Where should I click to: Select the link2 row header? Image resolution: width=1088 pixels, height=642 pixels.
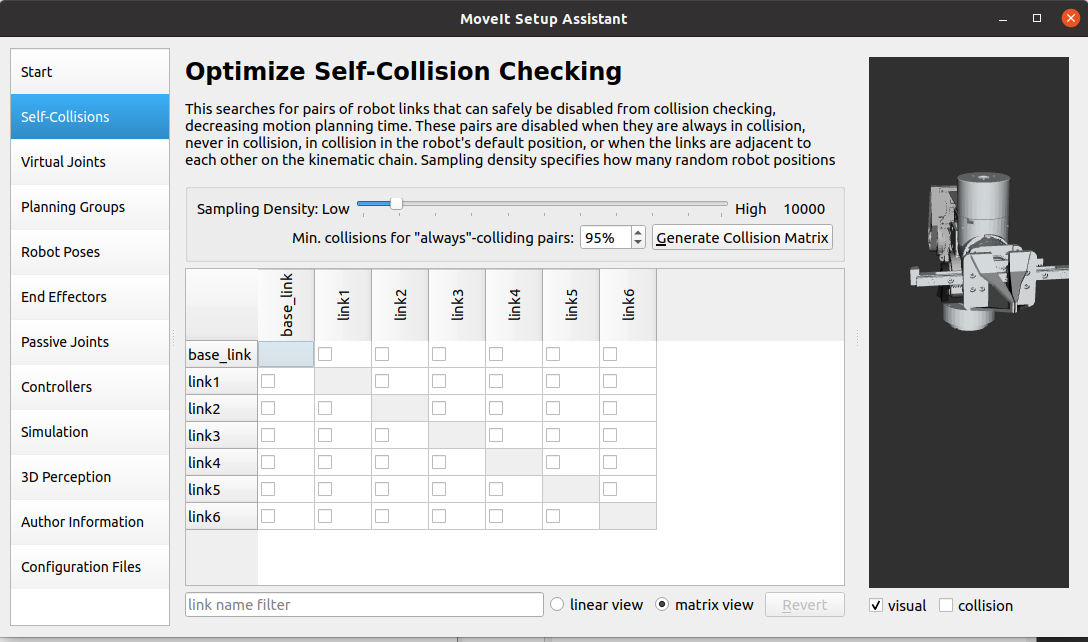point(221,408)
